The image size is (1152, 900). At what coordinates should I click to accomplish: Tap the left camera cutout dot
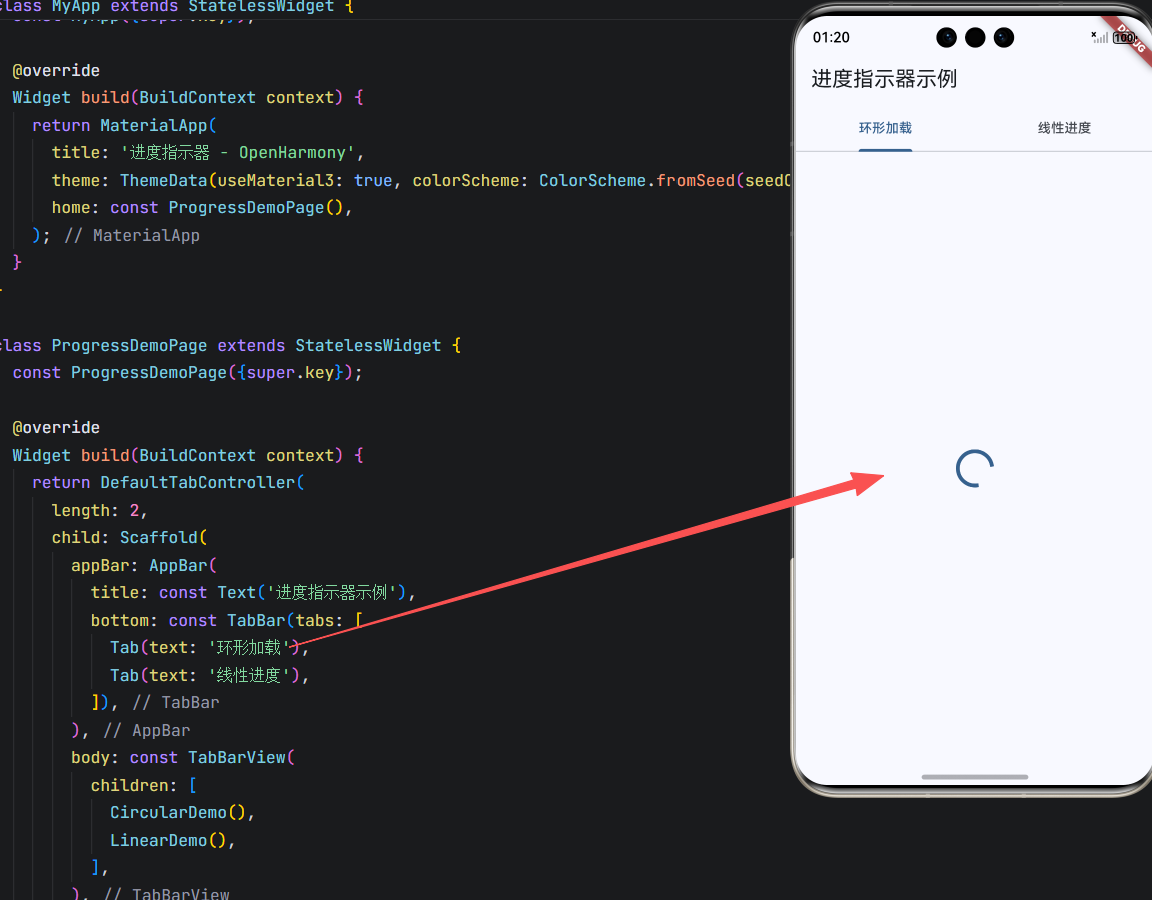tap(946, 37)
